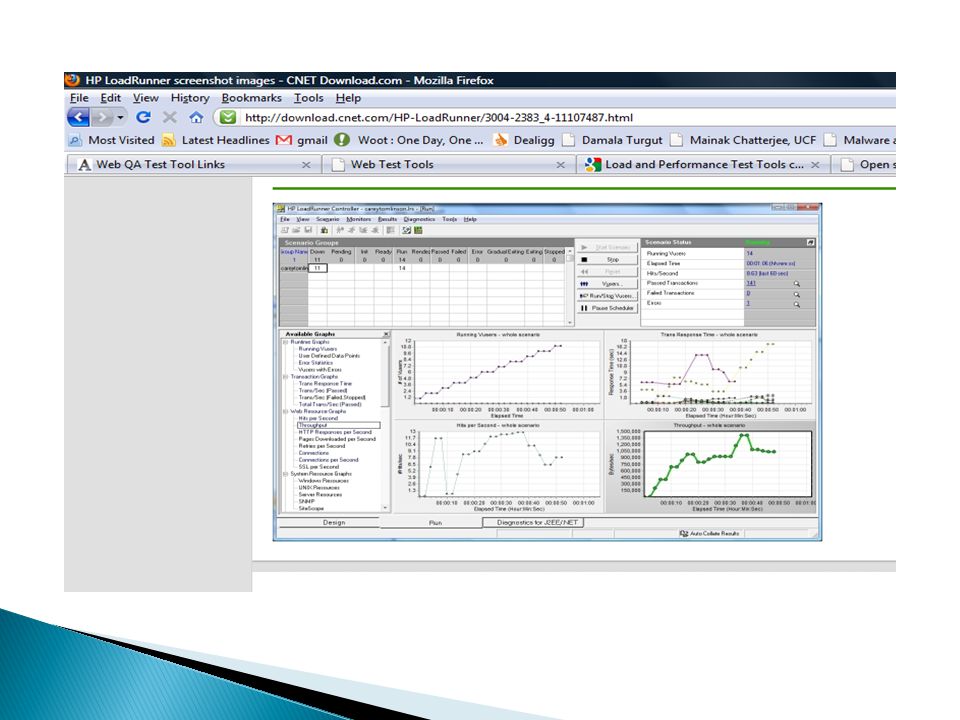Open LoadRunner Controller Scenario menu
The height and width of the screenshot is (720, 960).
[x=328, y=219]
